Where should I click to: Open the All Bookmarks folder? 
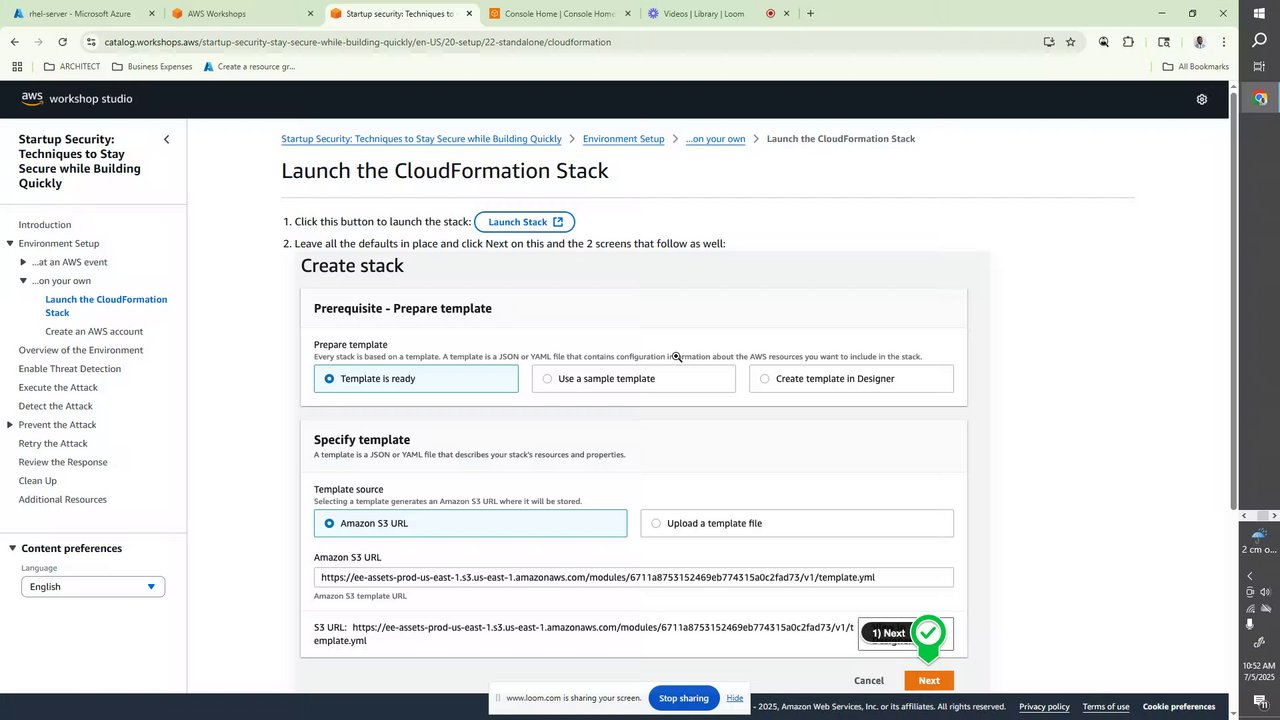(x=1195, y=66)
